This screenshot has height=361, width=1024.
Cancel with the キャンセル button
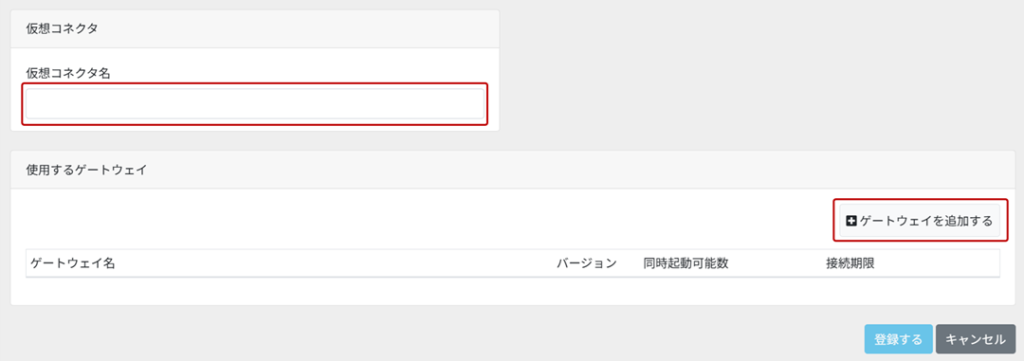pyautogui.click(x=975, y=339)
